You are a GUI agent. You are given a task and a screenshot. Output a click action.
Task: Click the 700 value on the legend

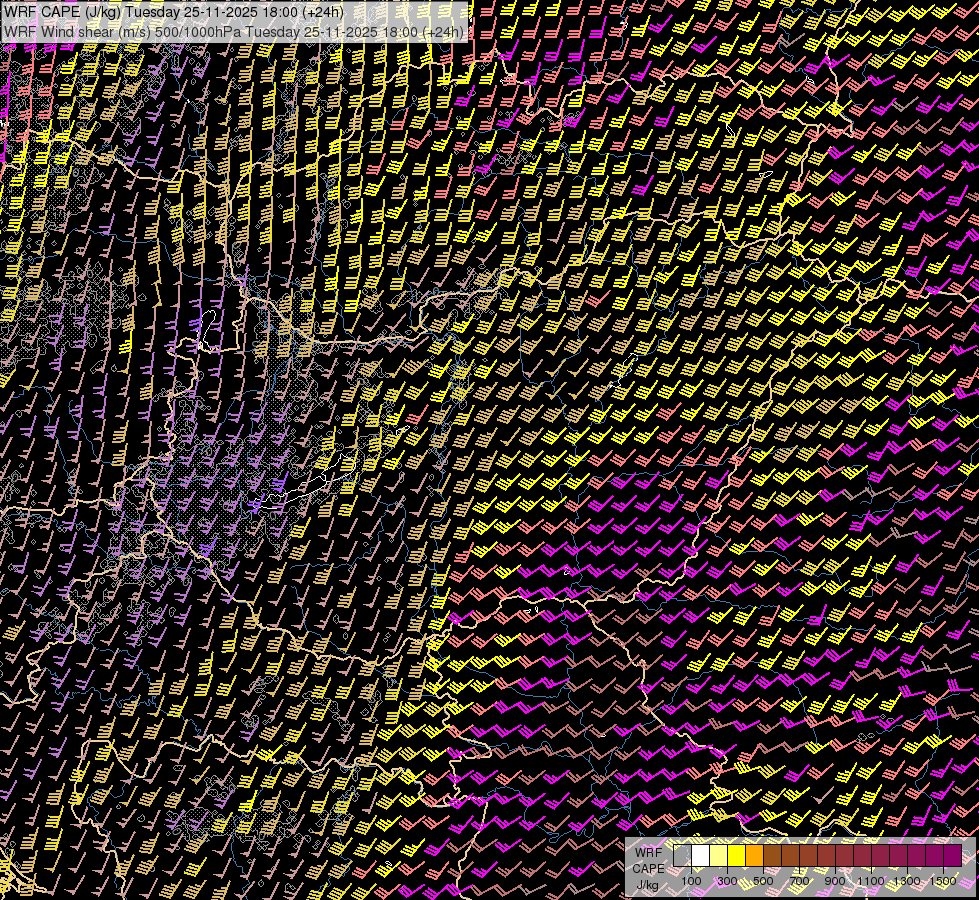click(799, 881)
